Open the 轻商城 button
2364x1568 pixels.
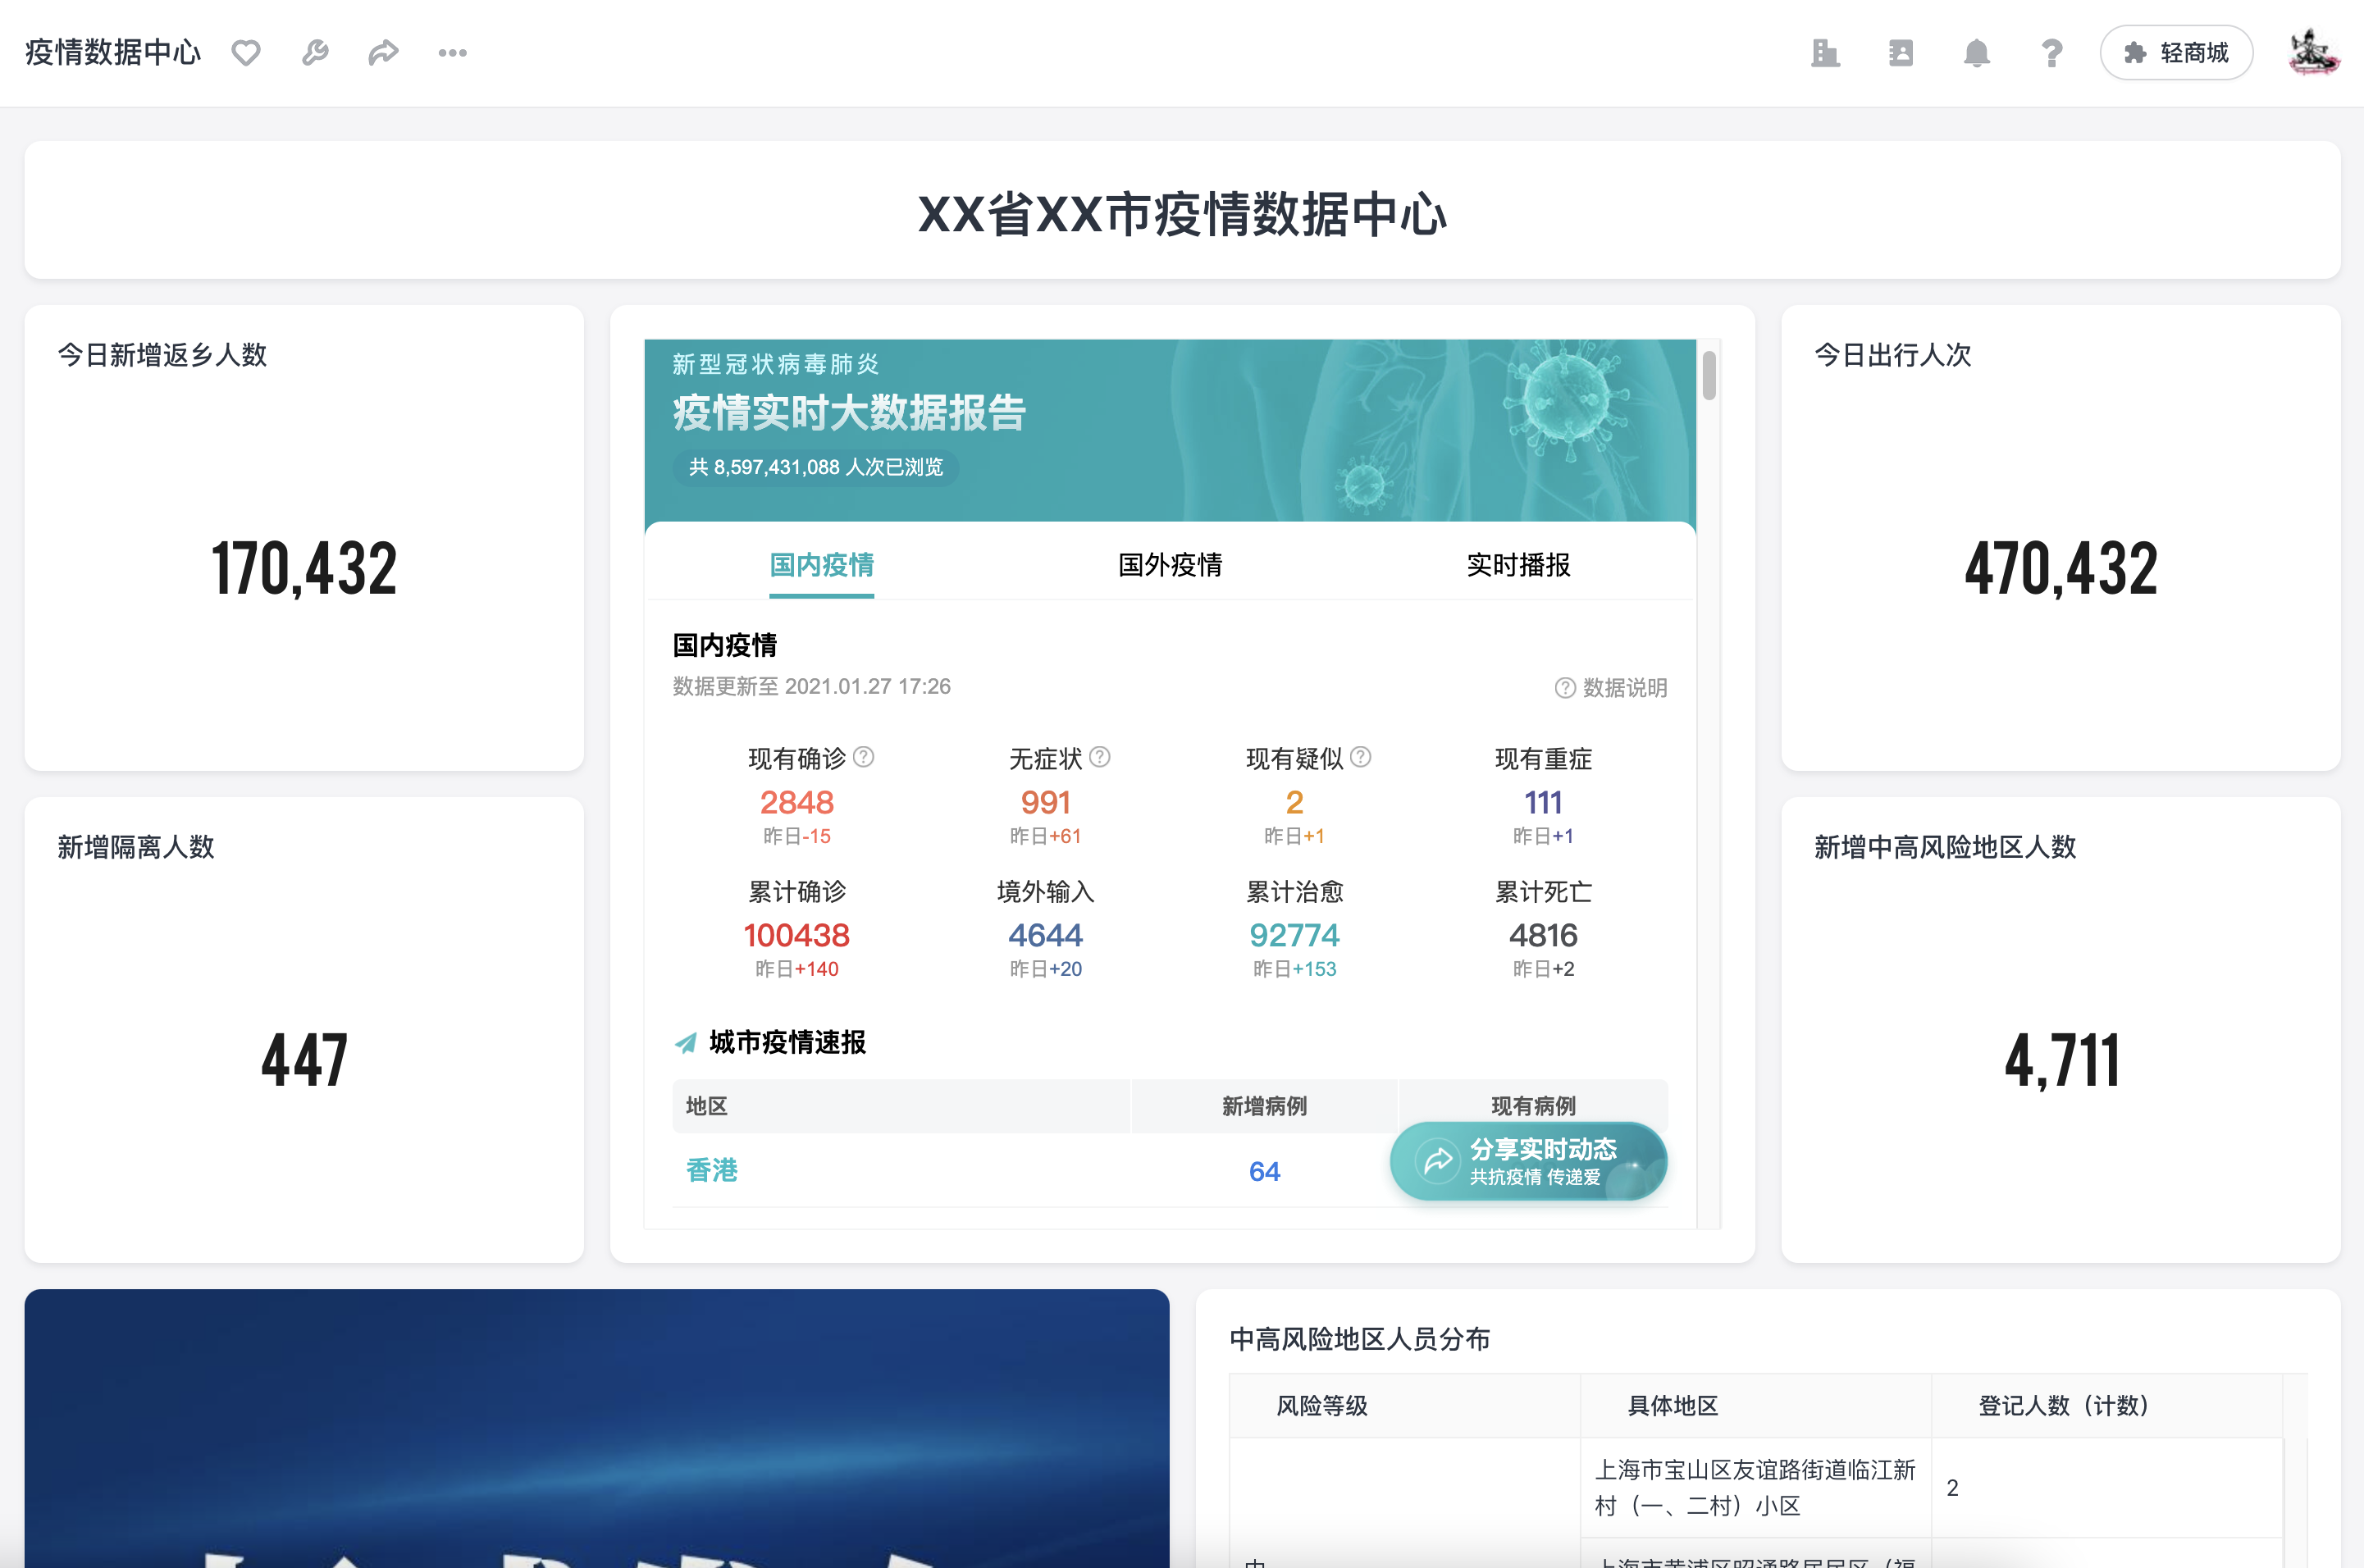[x=2176, y=53]
